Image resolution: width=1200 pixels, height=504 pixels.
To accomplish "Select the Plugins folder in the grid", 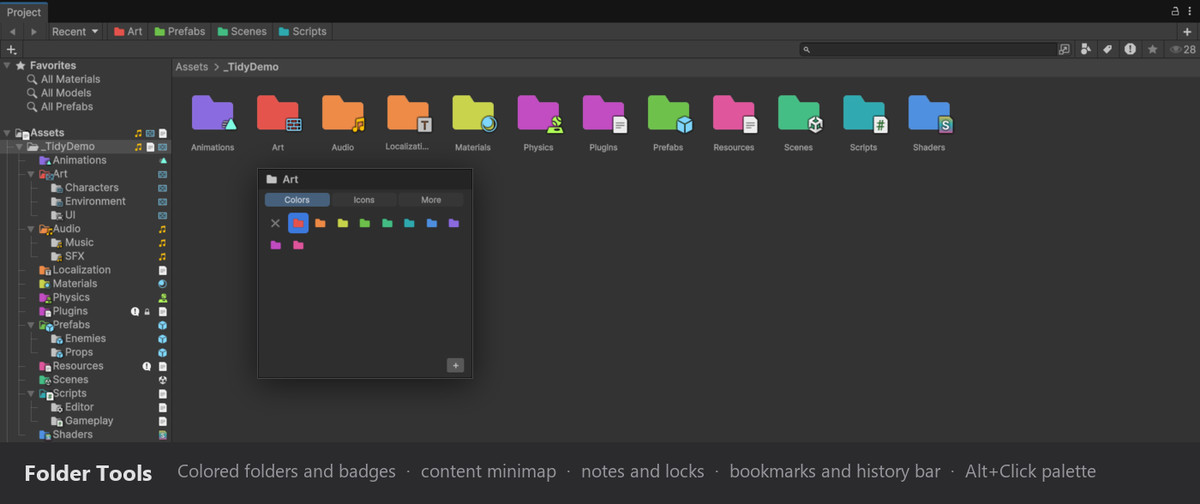I will click(604, 114).
